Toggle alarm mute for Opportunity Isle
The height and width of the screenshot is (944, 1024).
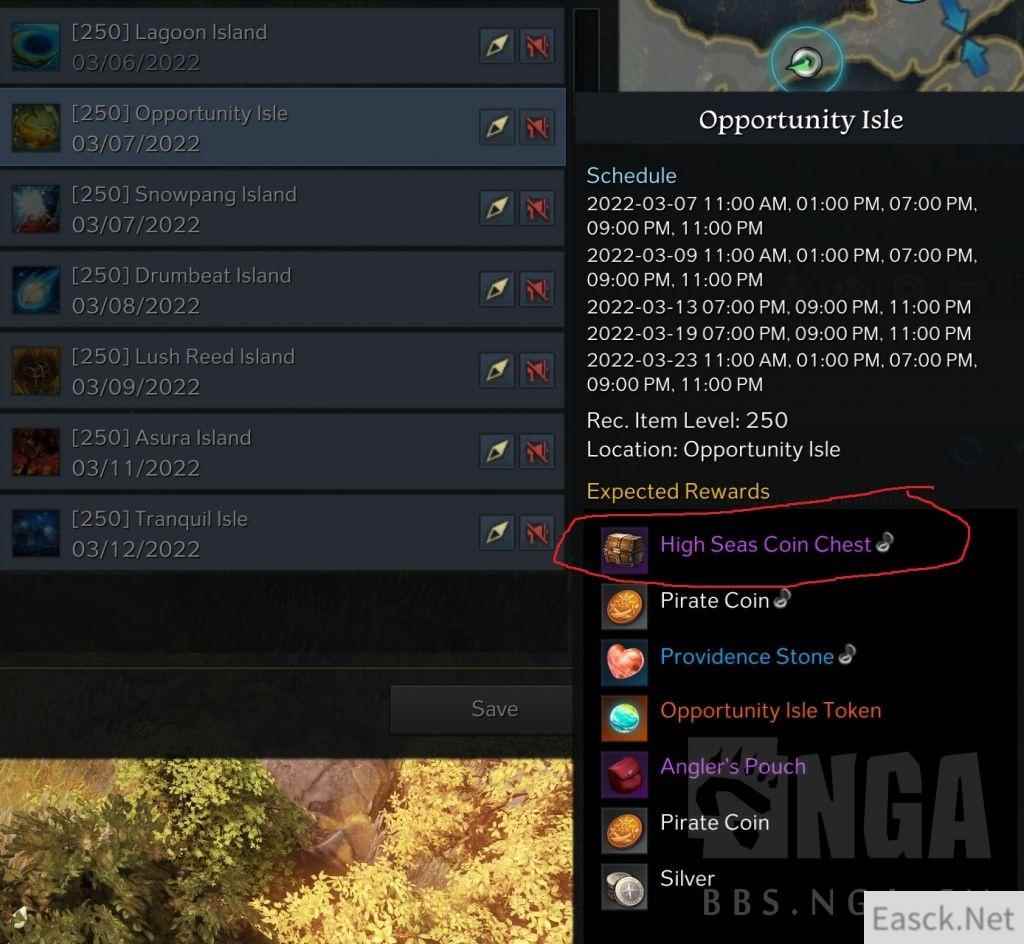pos(537,127)
